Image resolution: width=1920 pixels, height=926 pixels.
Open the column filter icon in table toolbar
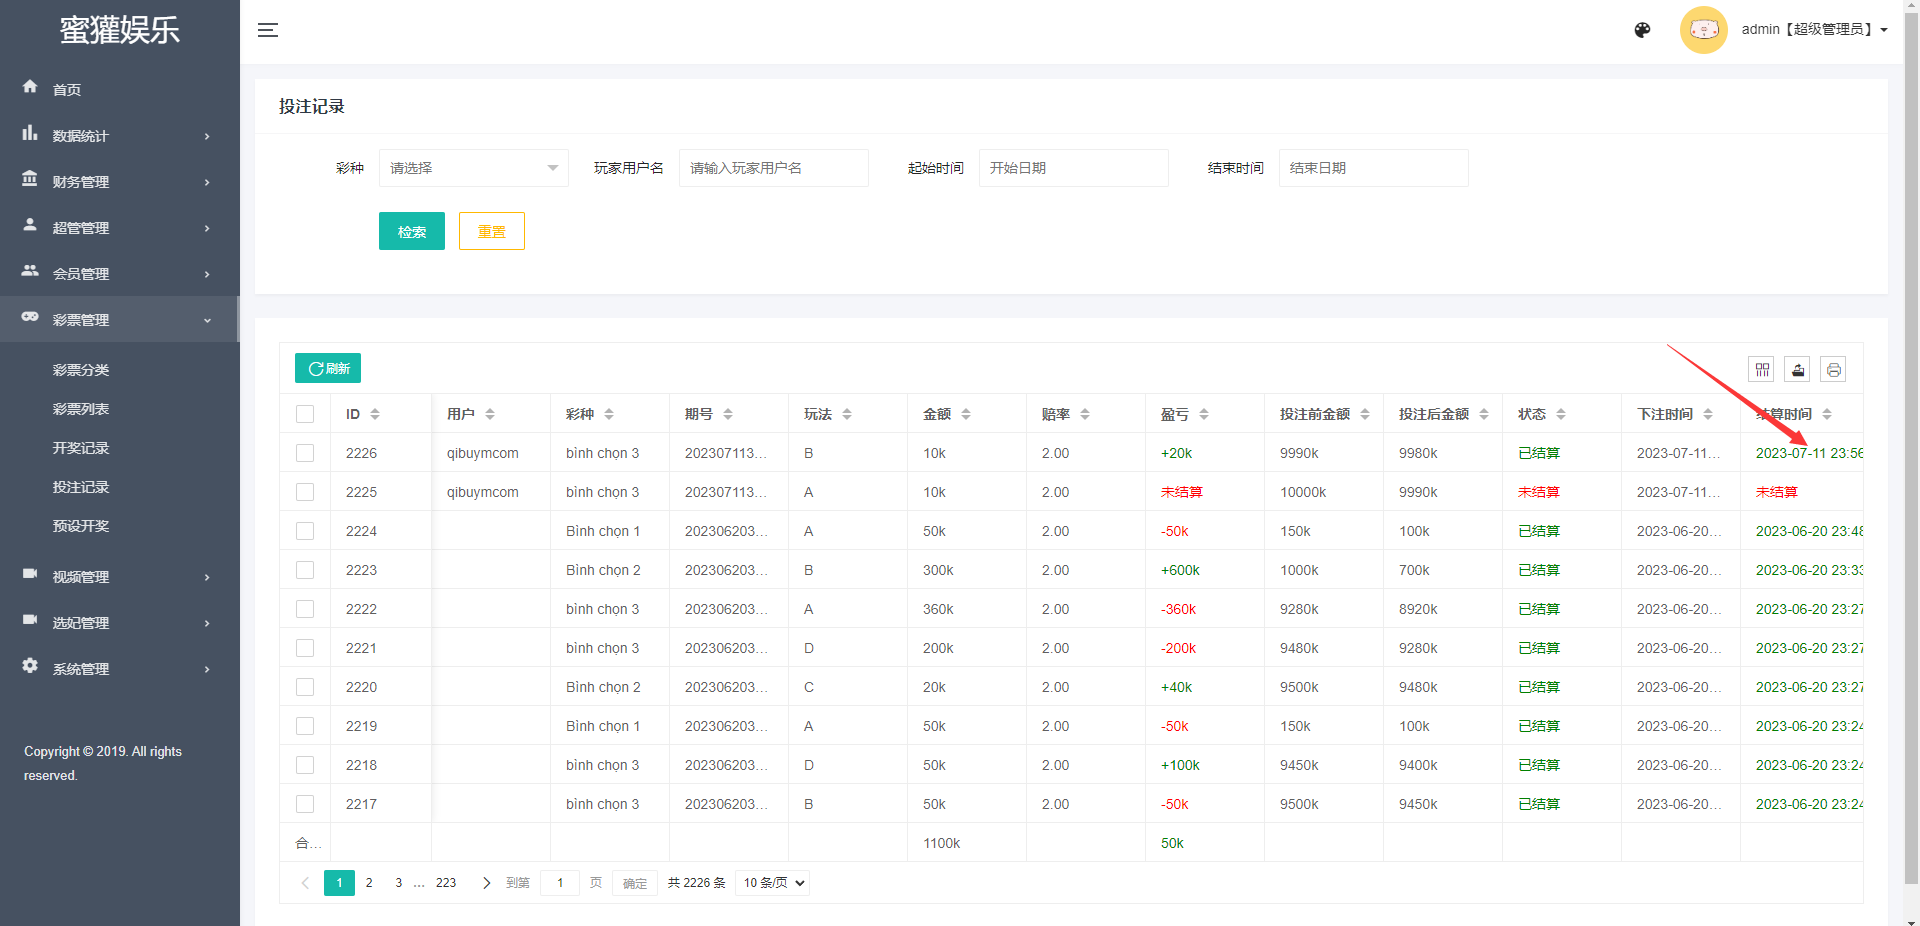(1761, 370)
